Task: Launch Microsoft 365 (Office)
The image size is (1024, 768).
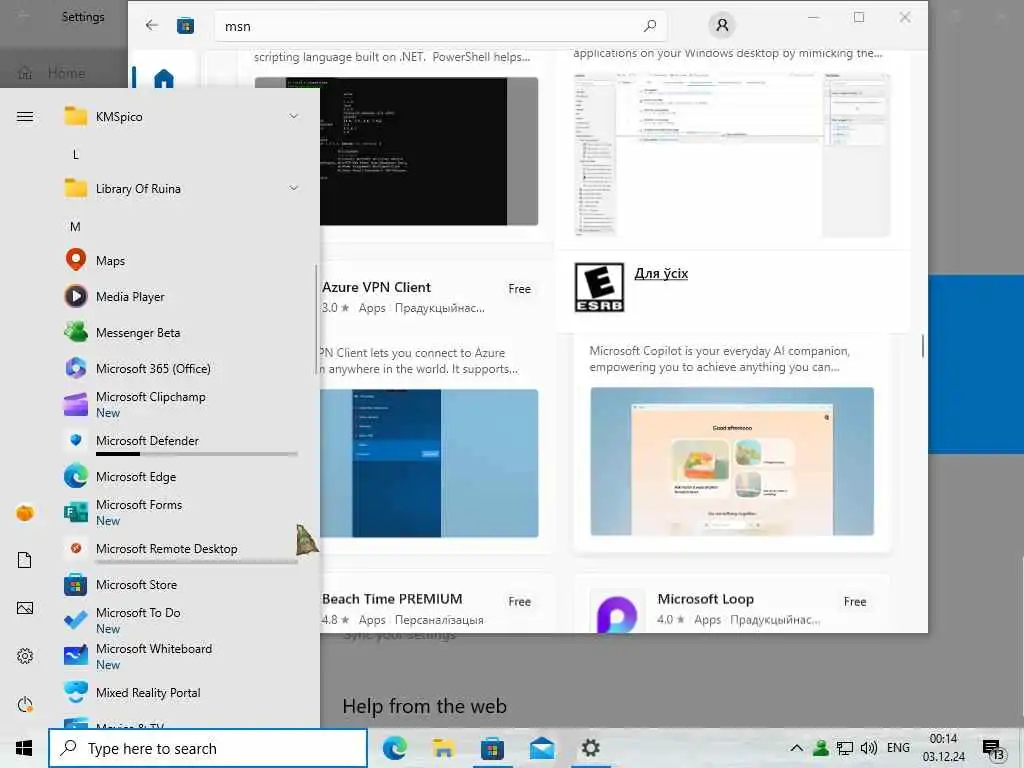Action: coord(181,368)
